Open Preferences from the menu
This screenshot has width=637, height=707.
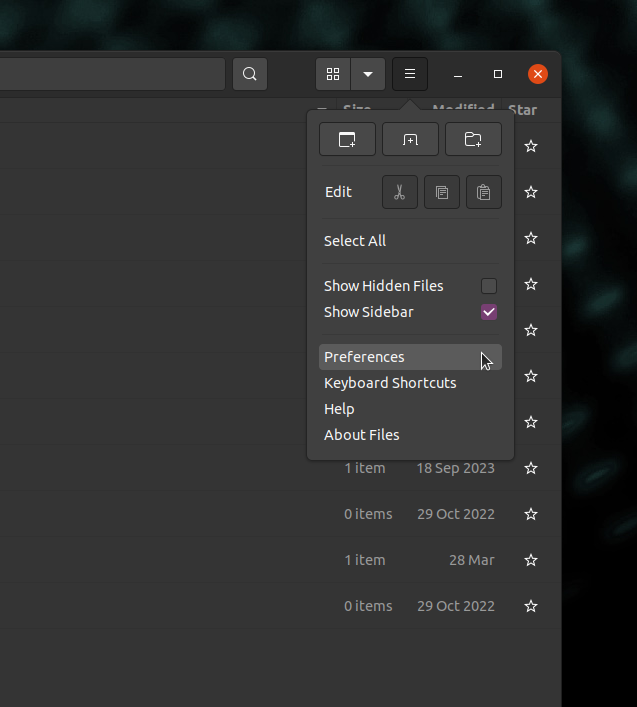(364, 357)
